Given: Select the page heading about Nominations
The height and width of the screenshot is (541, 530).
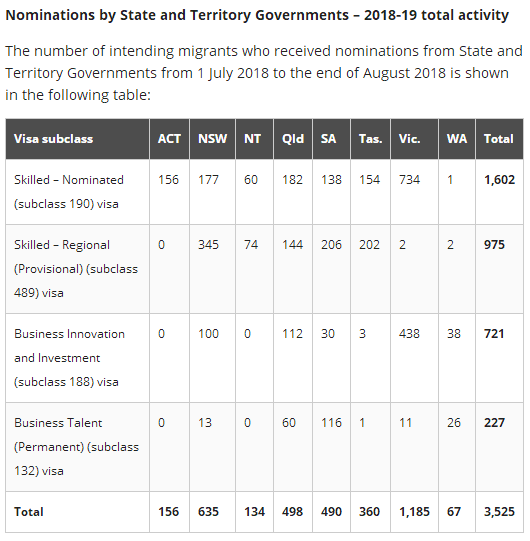Looking at the screenshot, I should [x=257, y=15].
